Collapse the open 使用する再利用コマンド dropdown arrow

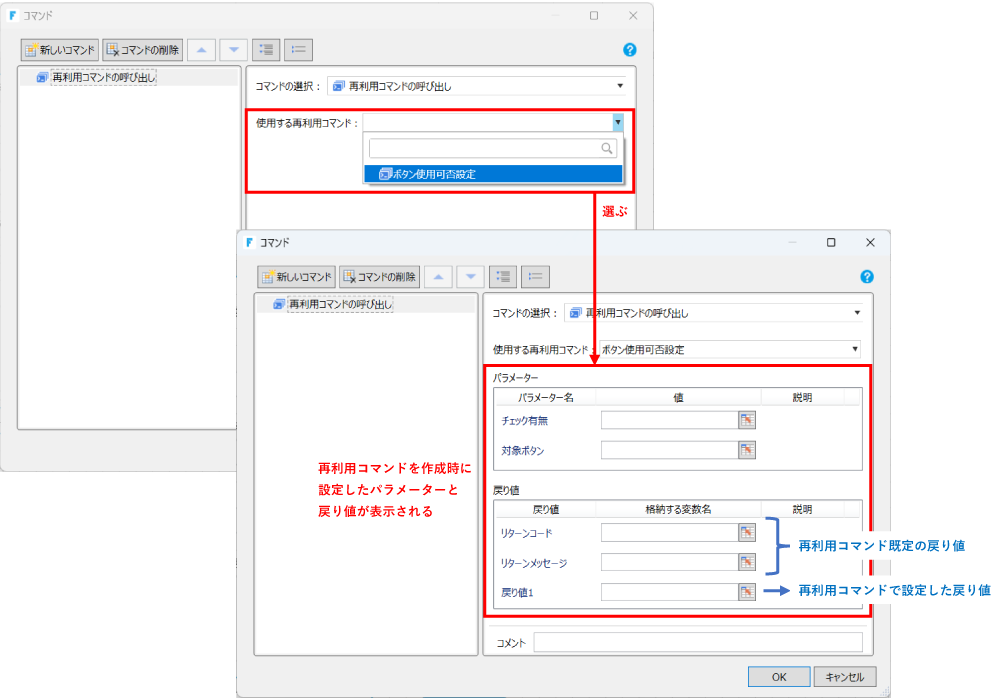pyautogui.click(x=618, y=122)
